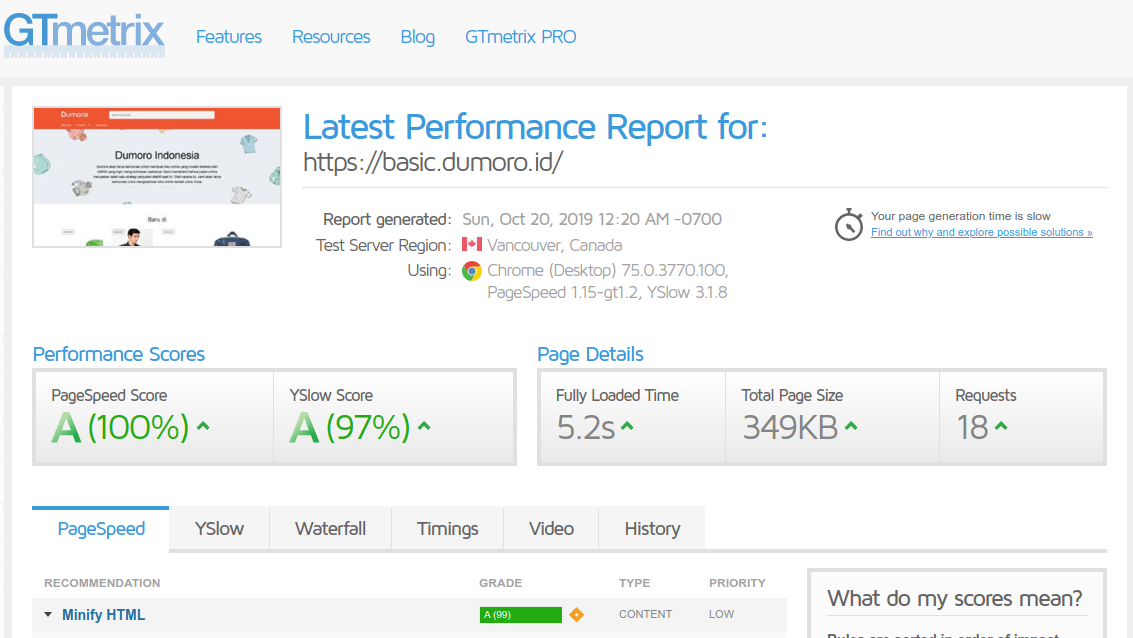Expand the Minify HTML recommendation arrow
Viewport: 1133px width, 638px height.
[48, 615]
